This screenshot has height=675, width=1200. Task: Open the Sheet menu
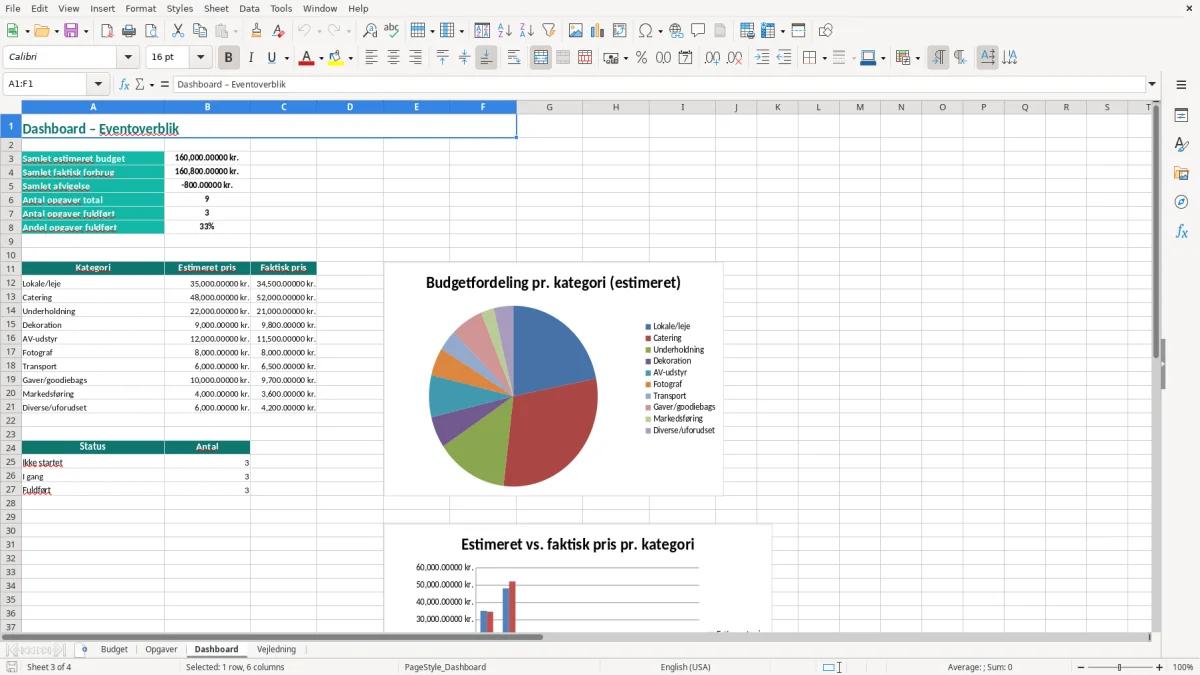tap(216, 8)
